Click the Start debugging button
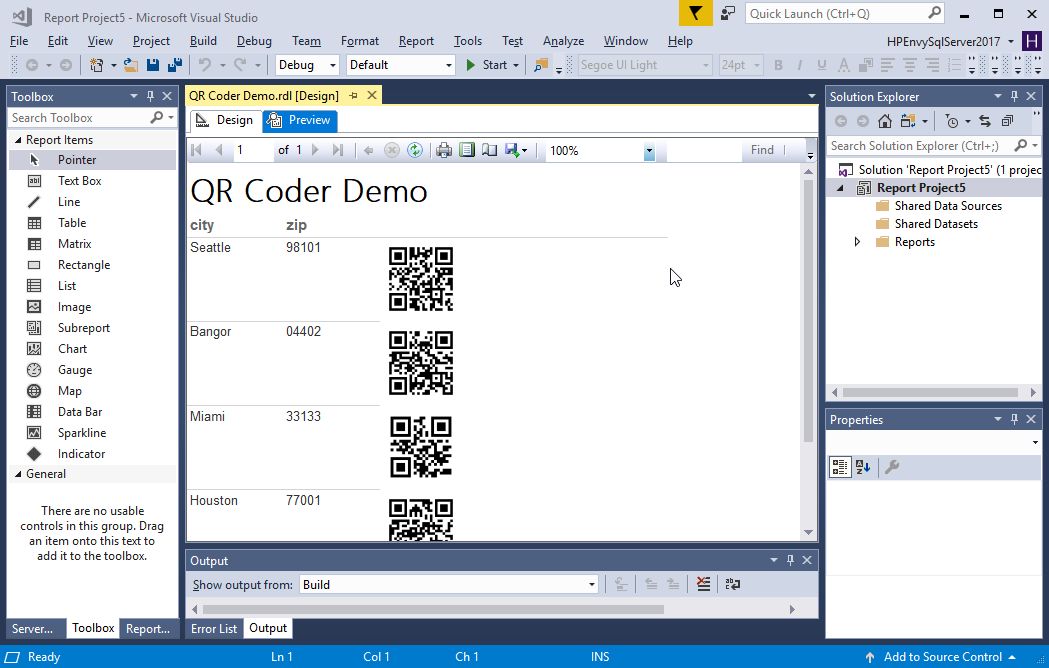 487,65
